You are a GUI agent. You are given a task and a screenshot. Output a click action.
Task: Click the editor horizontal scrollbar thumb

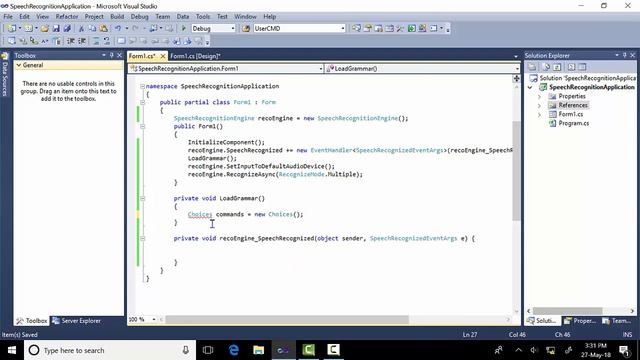[287, 320]
